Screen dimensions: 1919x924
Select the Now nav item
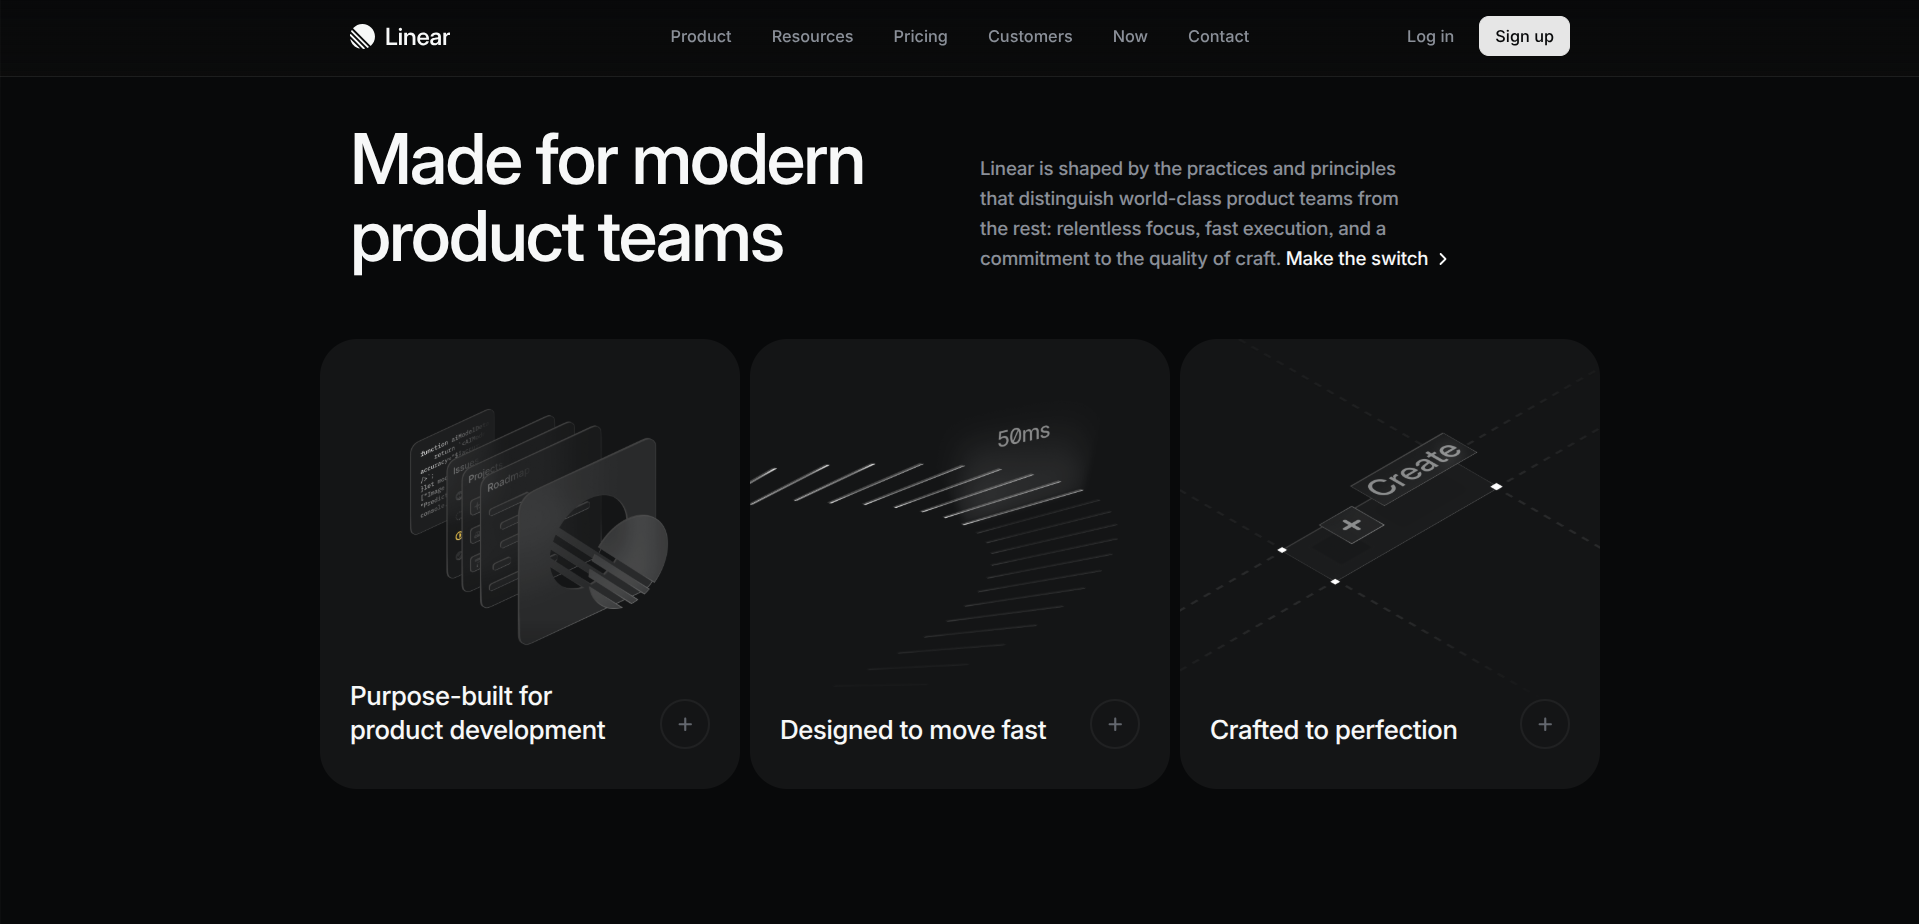pyautogui.click(x=1130, y=37)
